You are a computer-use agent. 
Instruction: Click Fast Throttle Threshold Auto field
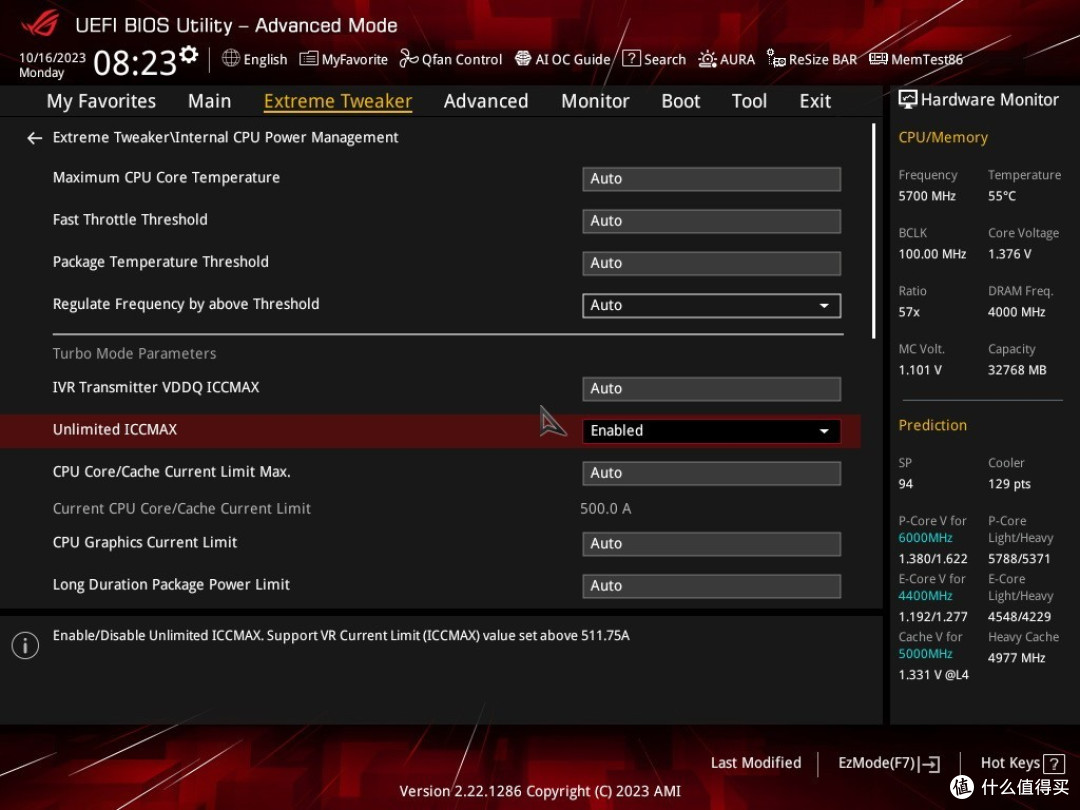pyautogui.click(x=712, y=221)
